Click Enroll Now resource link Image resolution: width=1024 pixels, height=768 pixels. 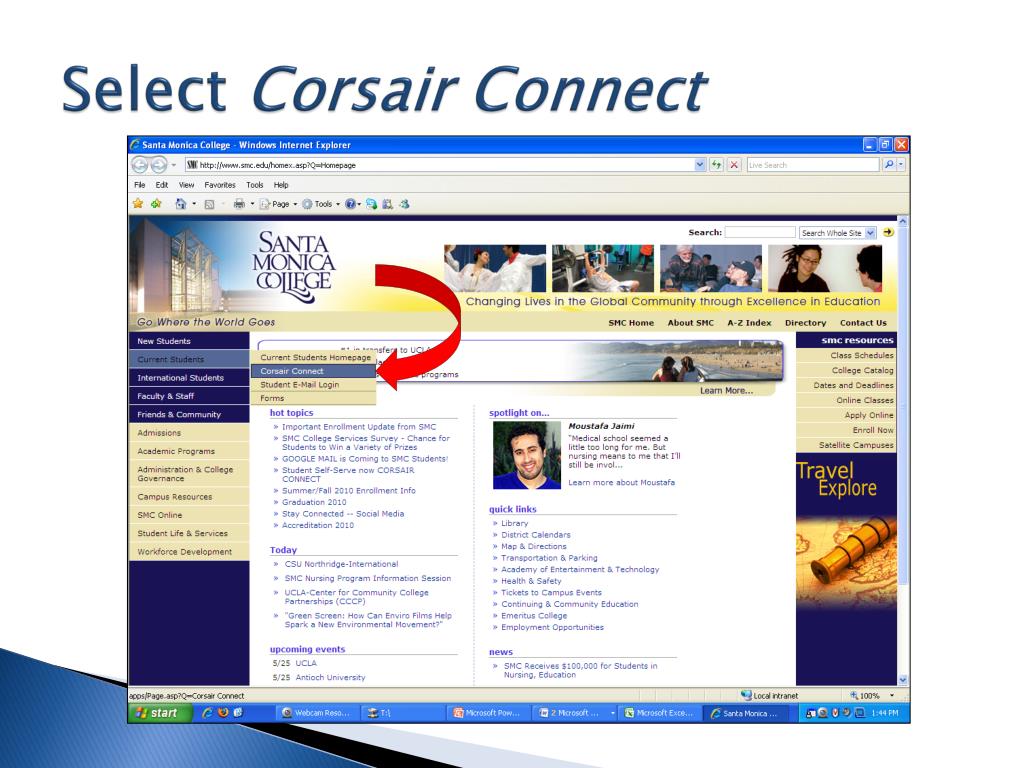873,430
